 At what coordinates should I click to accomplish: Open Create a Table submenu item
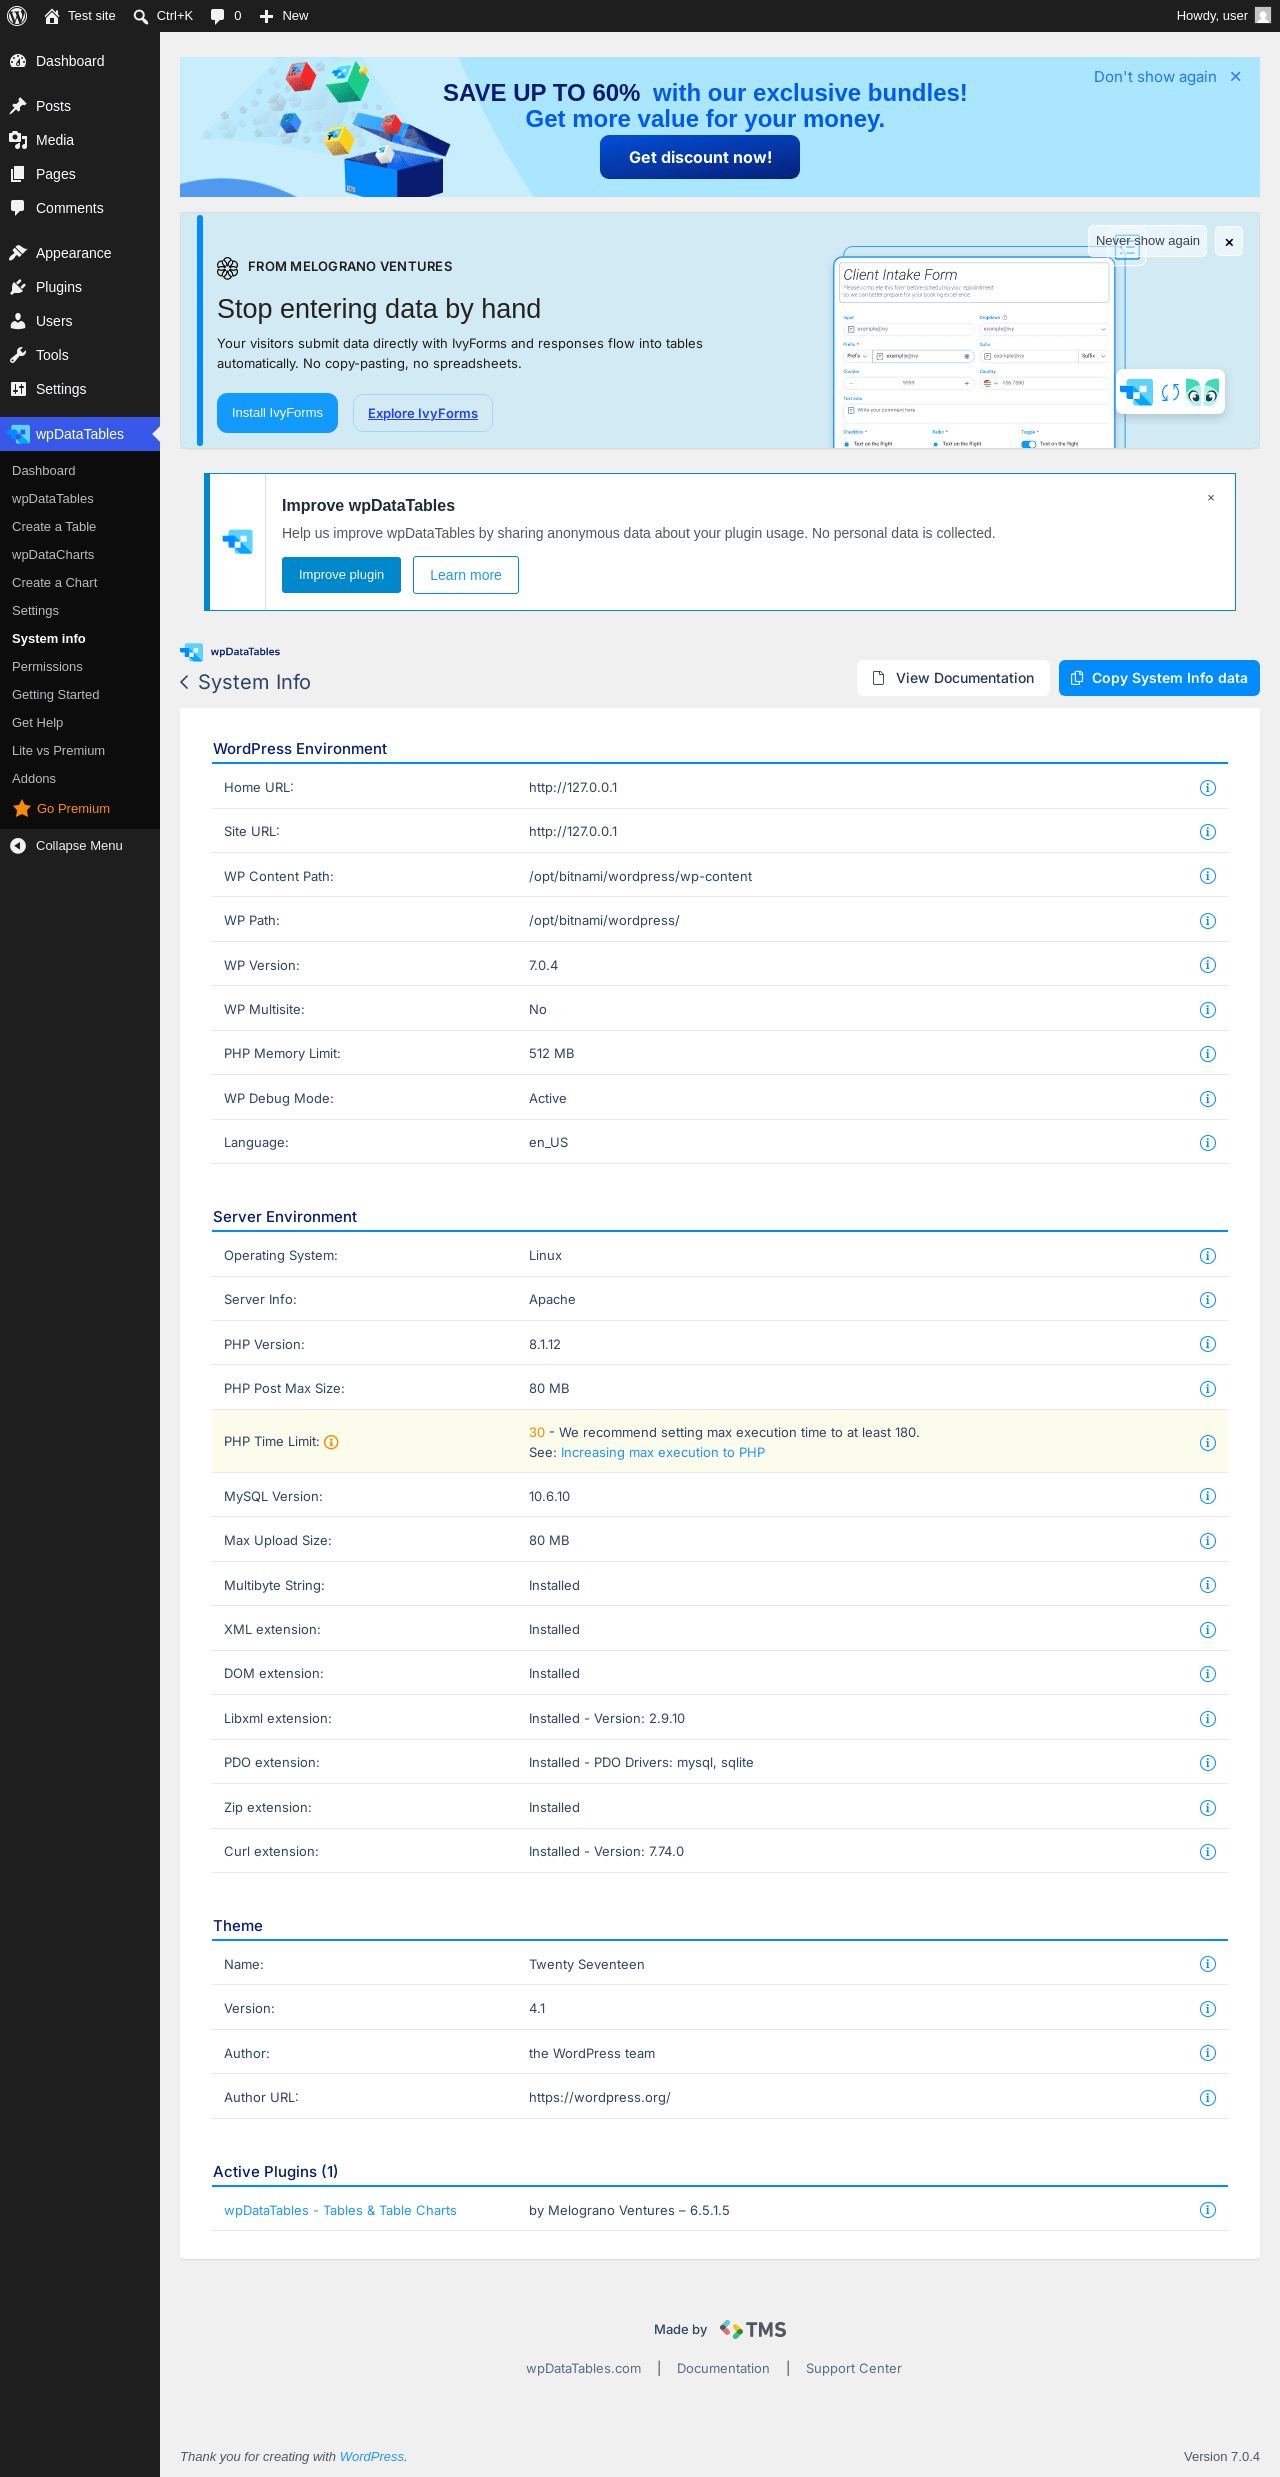coord(54,527)
